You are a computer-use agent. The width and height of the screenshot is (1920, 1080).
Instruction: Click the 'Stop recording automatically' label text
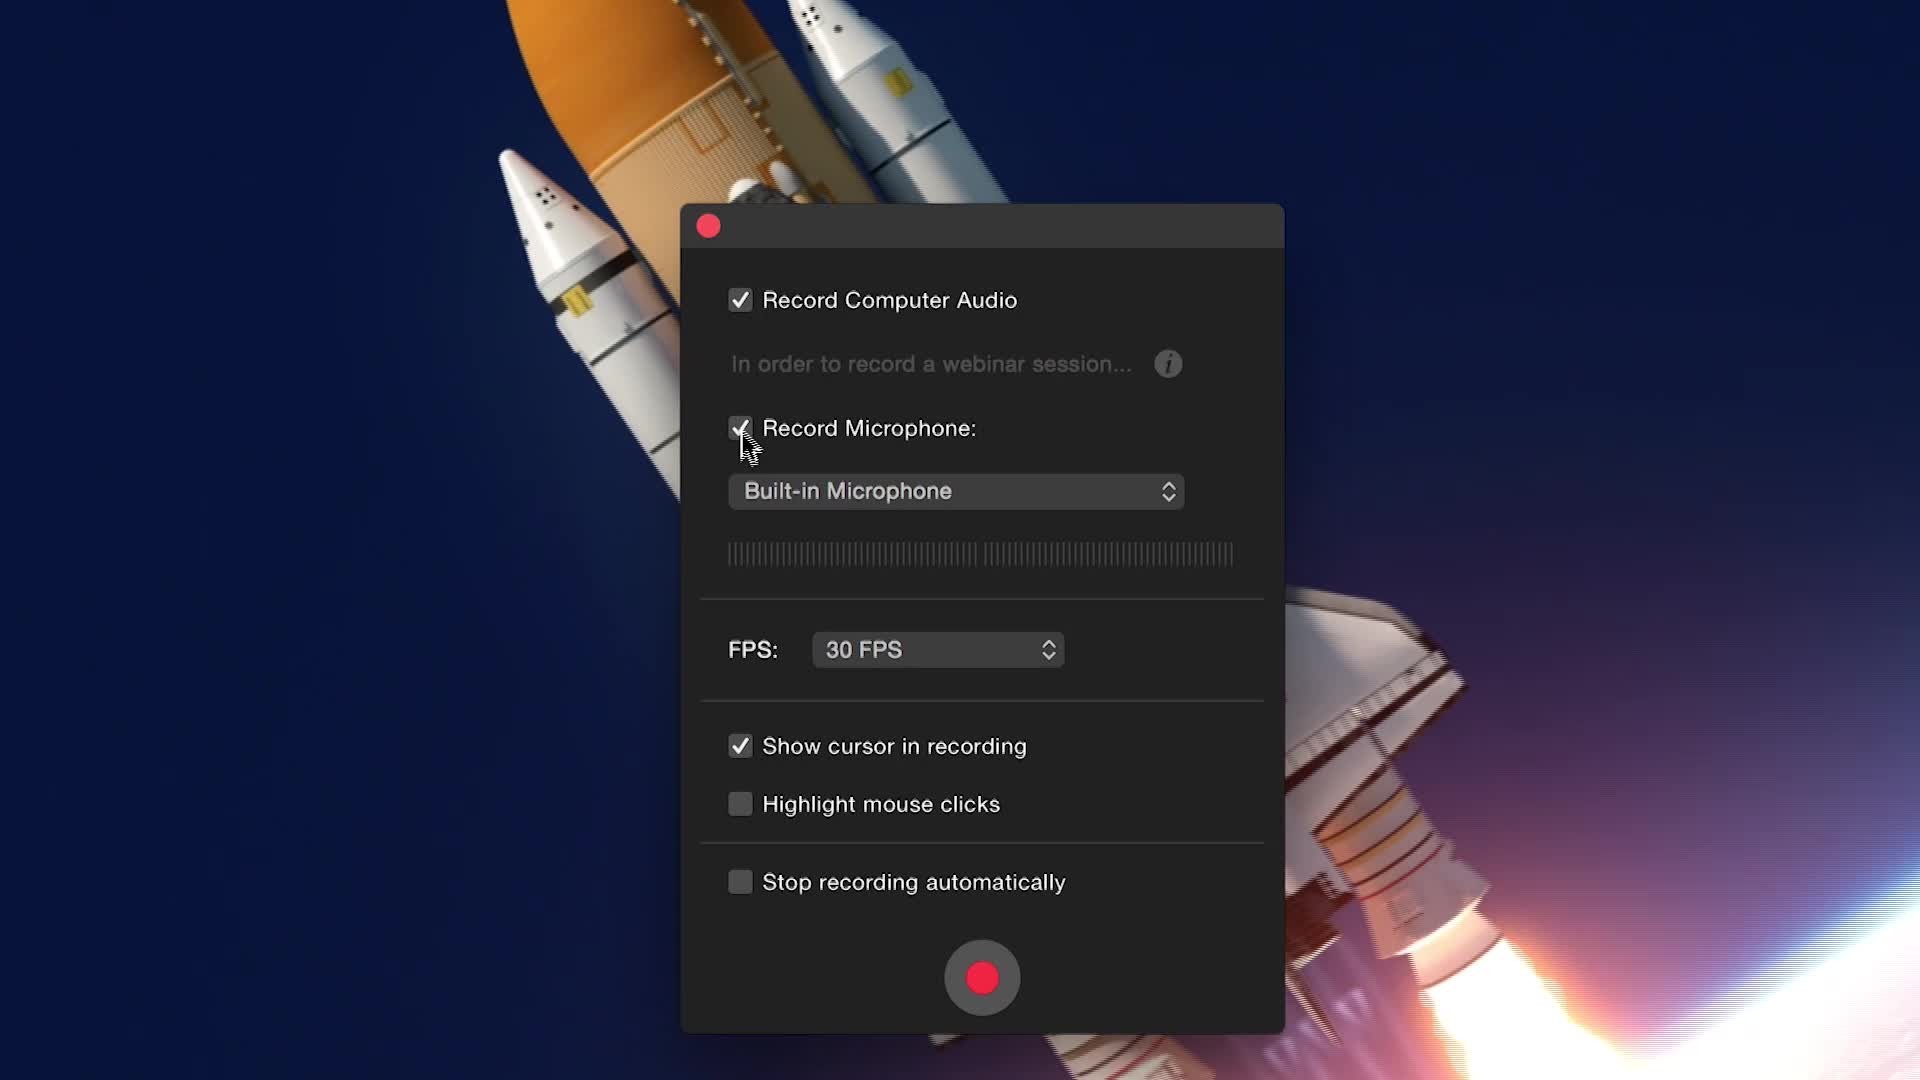(x=913, y=882)
